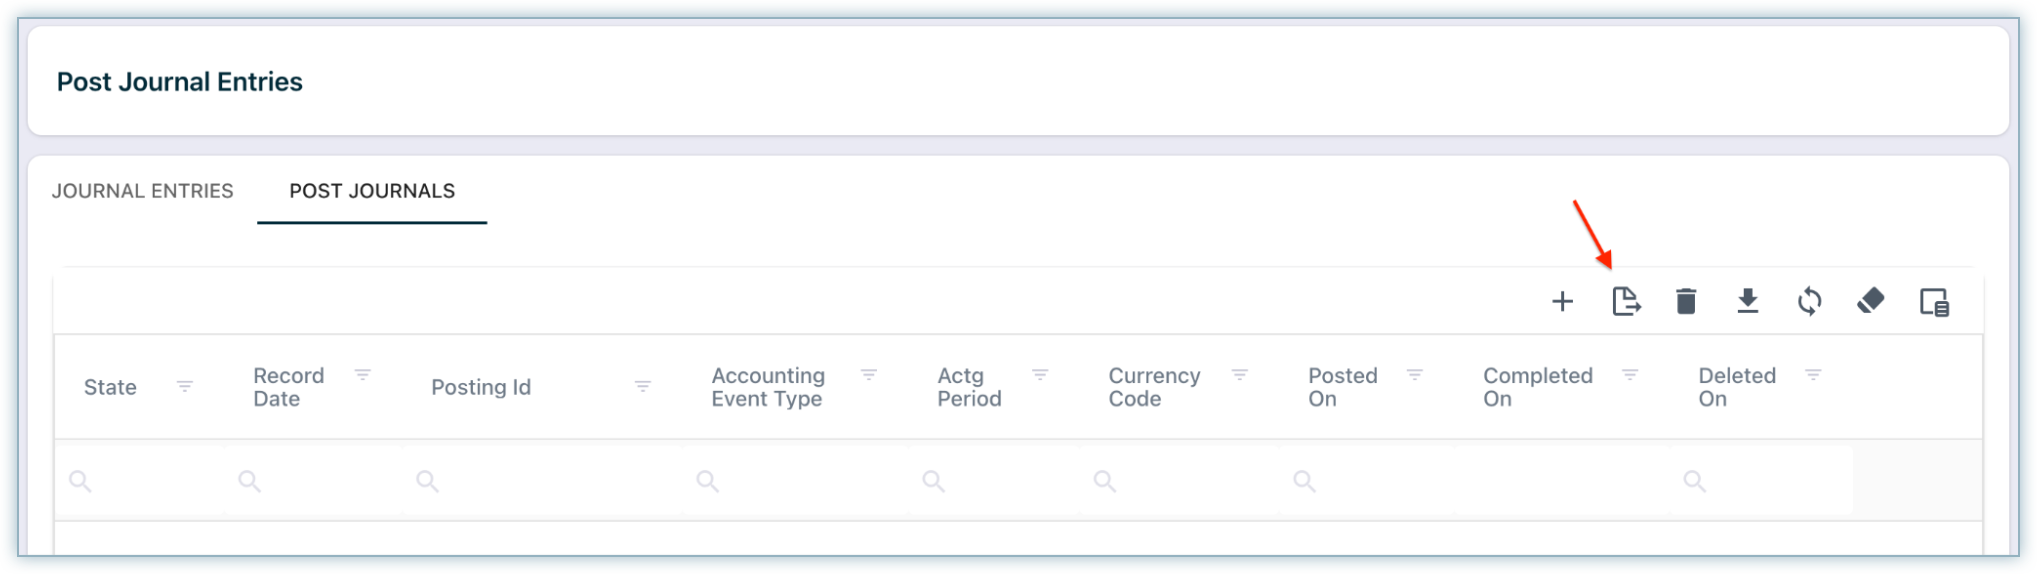
Task: Sort by Actg Period column header
Action: pos(968,387)
